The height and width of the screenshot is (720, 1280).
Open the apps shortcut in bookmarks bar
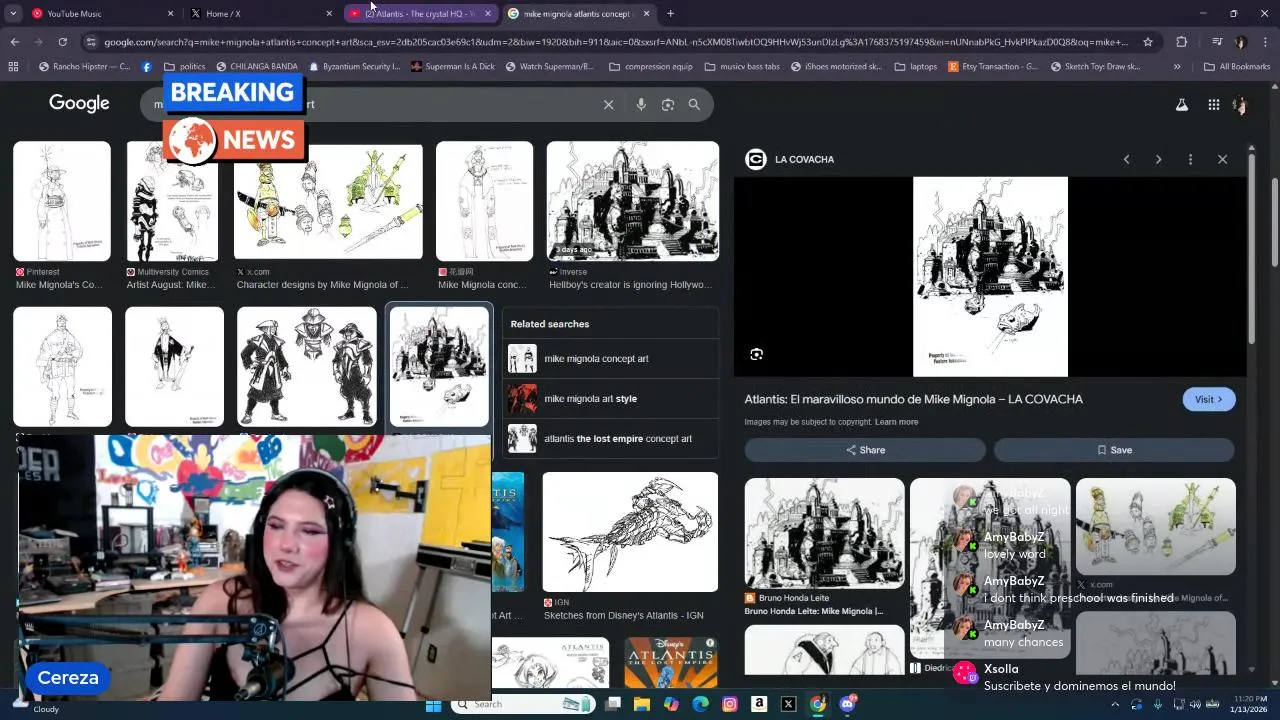click(13, 67)
